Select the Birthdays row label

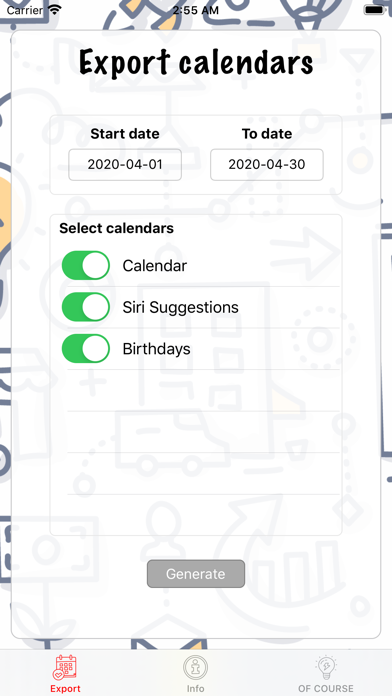[x=156, y=349]
